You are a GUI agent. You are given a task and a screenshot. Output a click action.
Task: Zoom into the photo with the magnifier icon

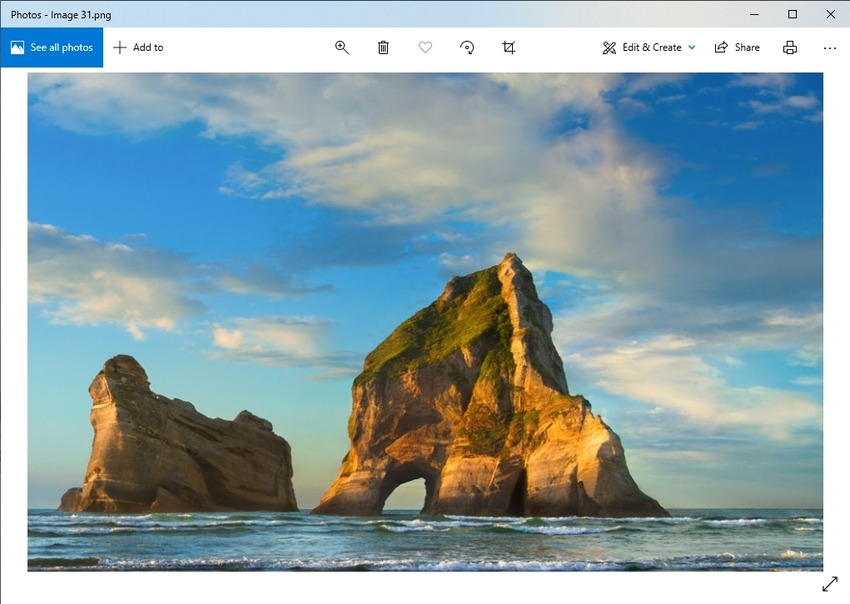click(341, 47)
